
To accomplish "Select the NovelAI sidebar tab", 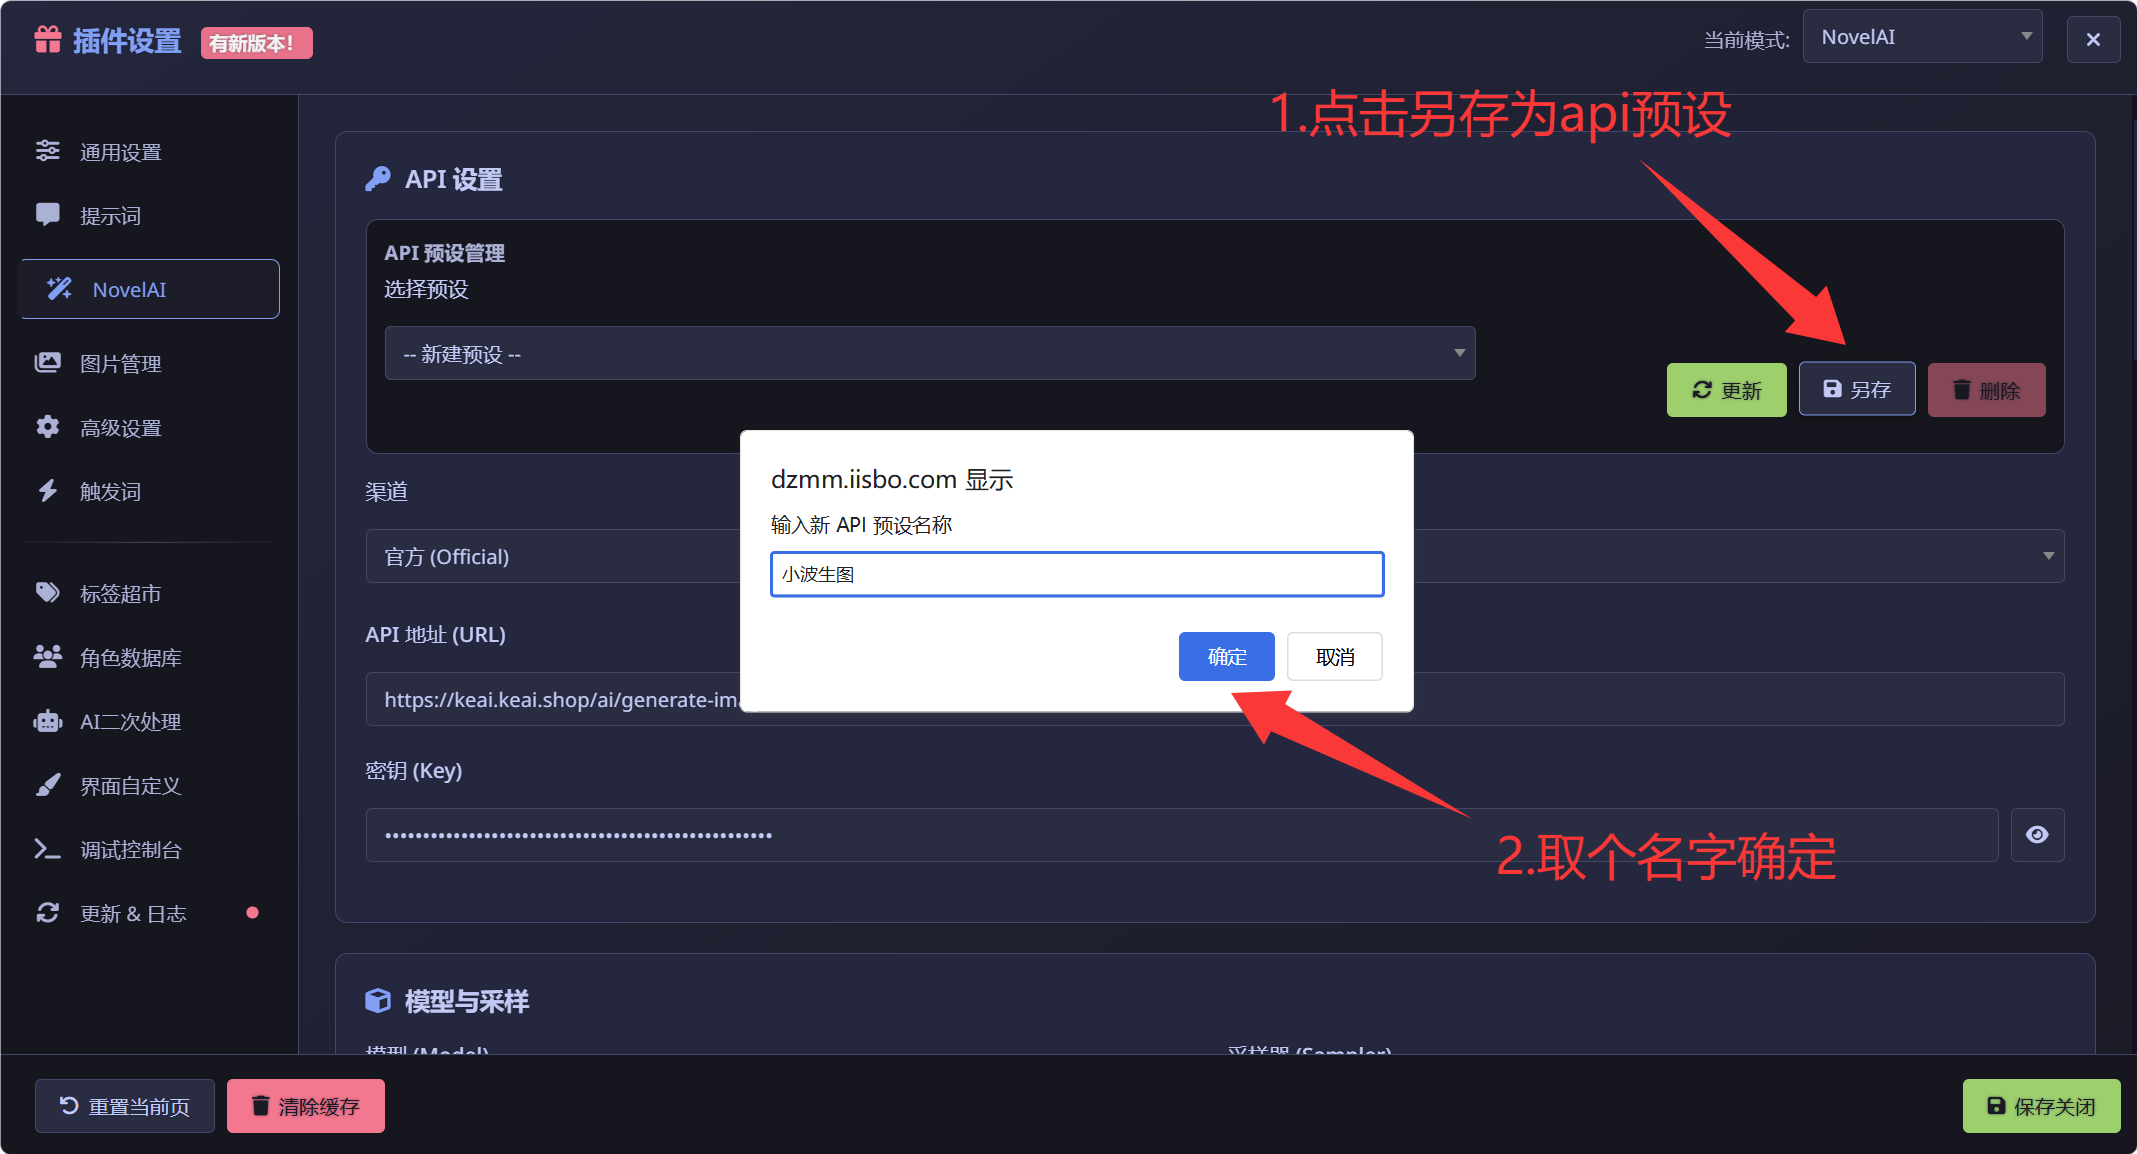I will [x=149, y=289].
